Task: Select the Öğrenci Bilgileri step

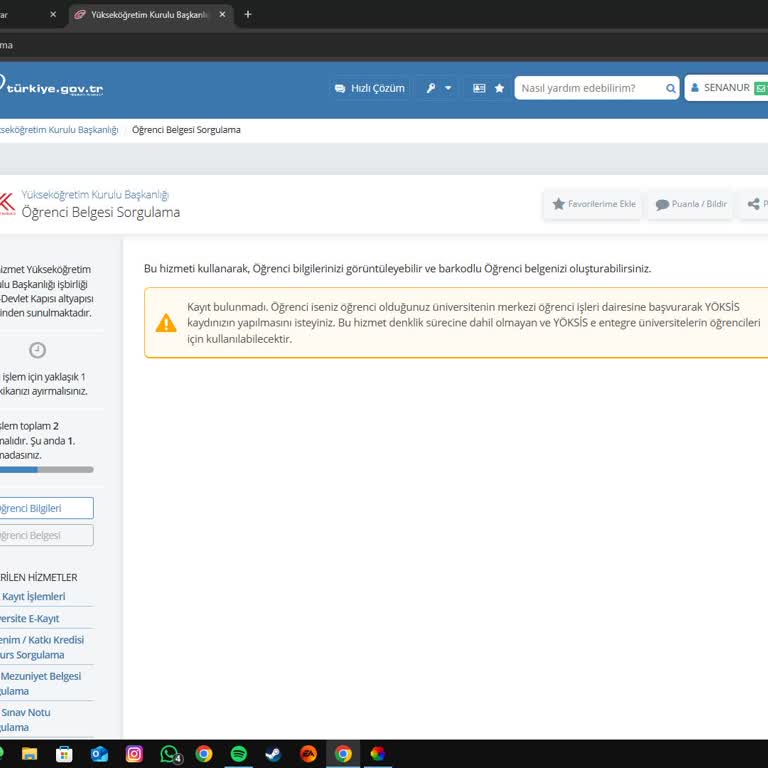Action: pyautogui.click(x=45, y=508)
